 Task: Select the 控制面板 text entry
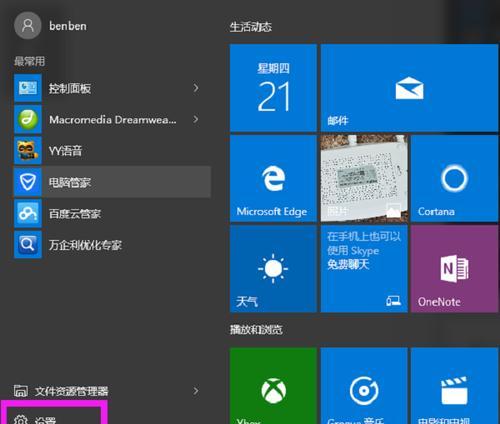tap(70, 88)
